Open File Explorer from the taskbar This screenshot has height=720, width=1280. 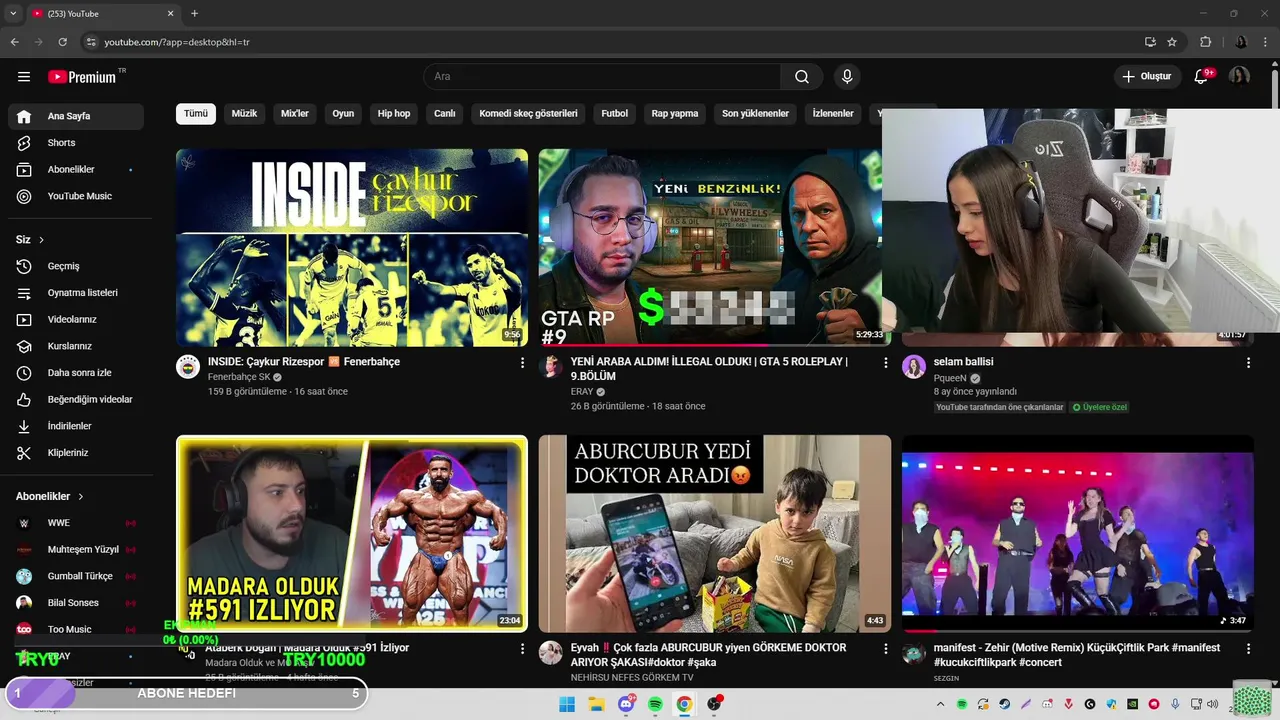(596, 704)
